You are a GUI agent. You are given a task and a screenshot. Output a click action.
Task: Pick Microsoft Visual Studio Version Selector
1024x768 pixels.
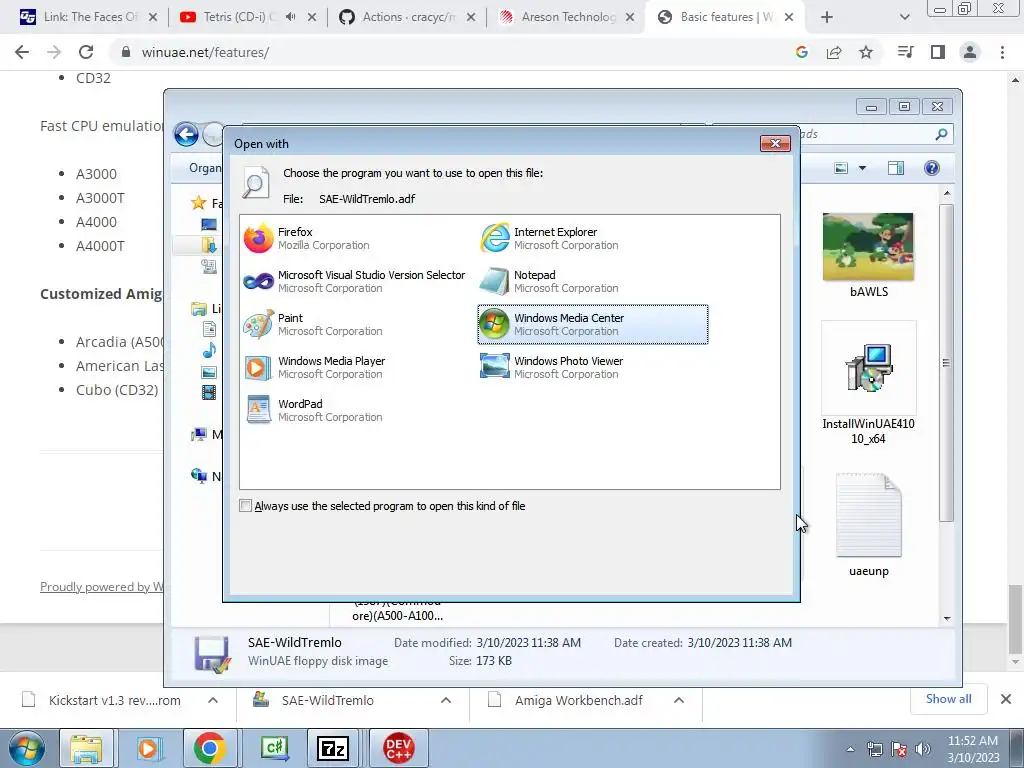tap(355, 281)
